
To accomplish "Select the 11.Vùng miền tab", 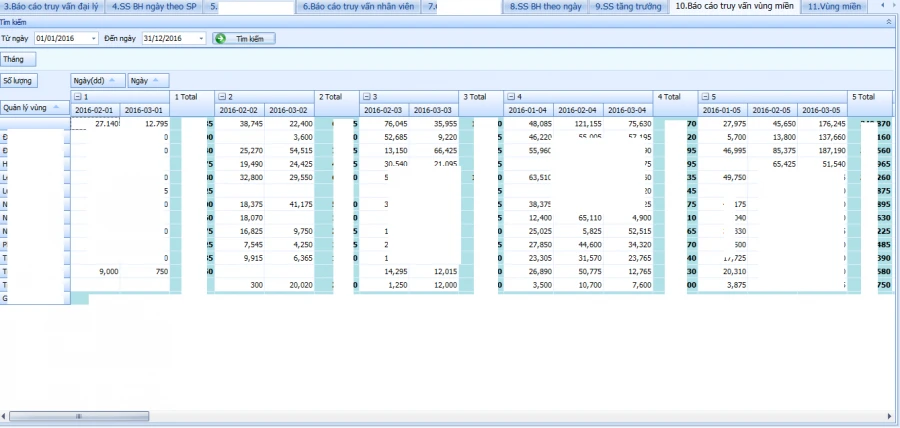I will tap(835, 7).
